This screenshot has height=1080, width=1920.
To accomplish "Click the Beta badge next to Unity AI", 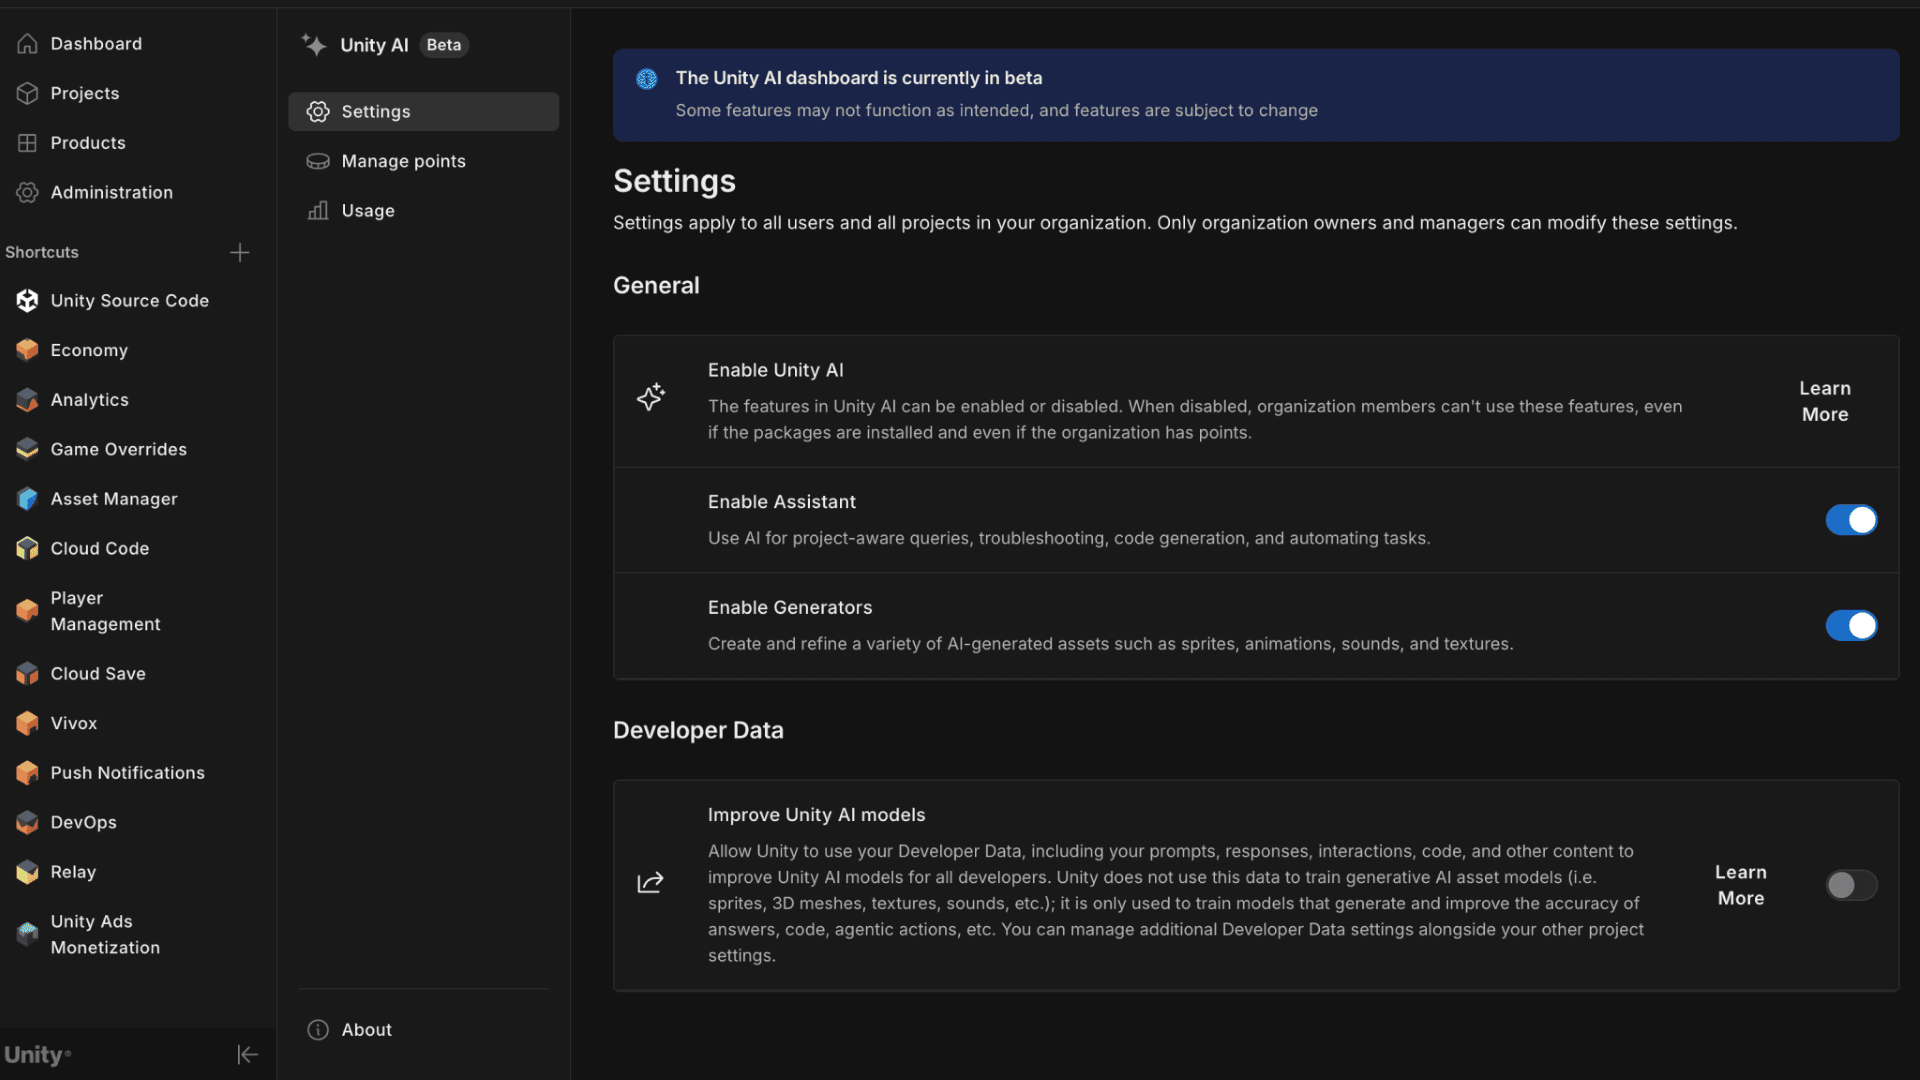I will 443,45.
